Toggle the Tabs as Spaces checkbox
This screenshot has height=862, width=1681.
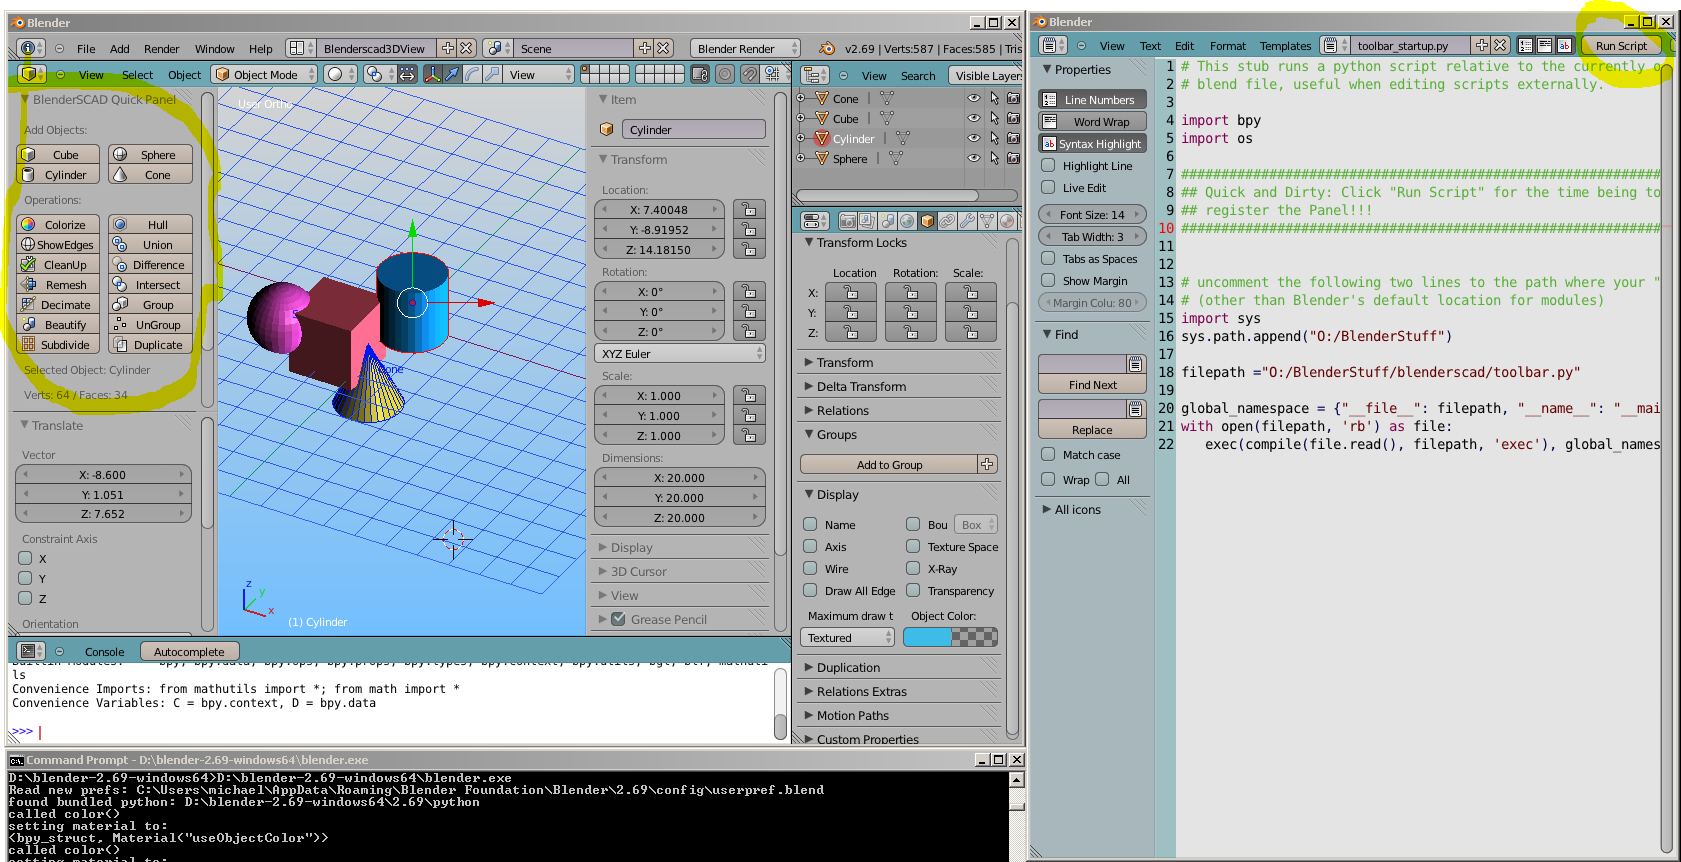click(x=1048, y=258)
